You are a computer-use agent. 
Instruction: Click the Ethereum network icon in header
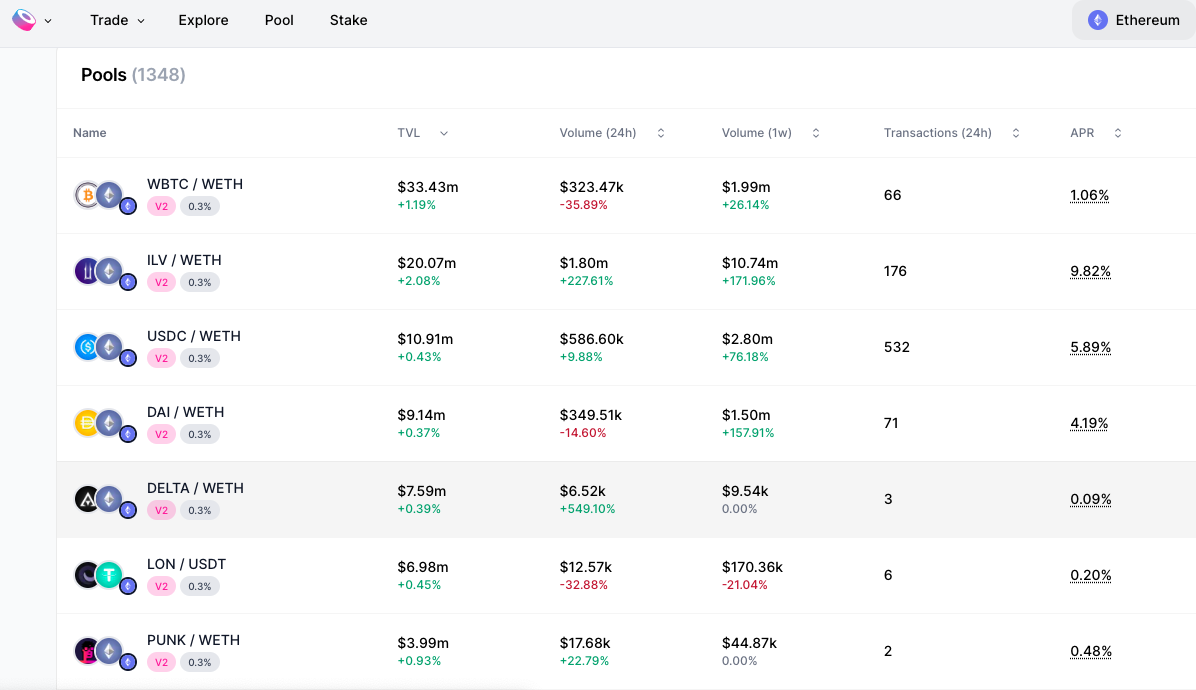pos(1098,21)
